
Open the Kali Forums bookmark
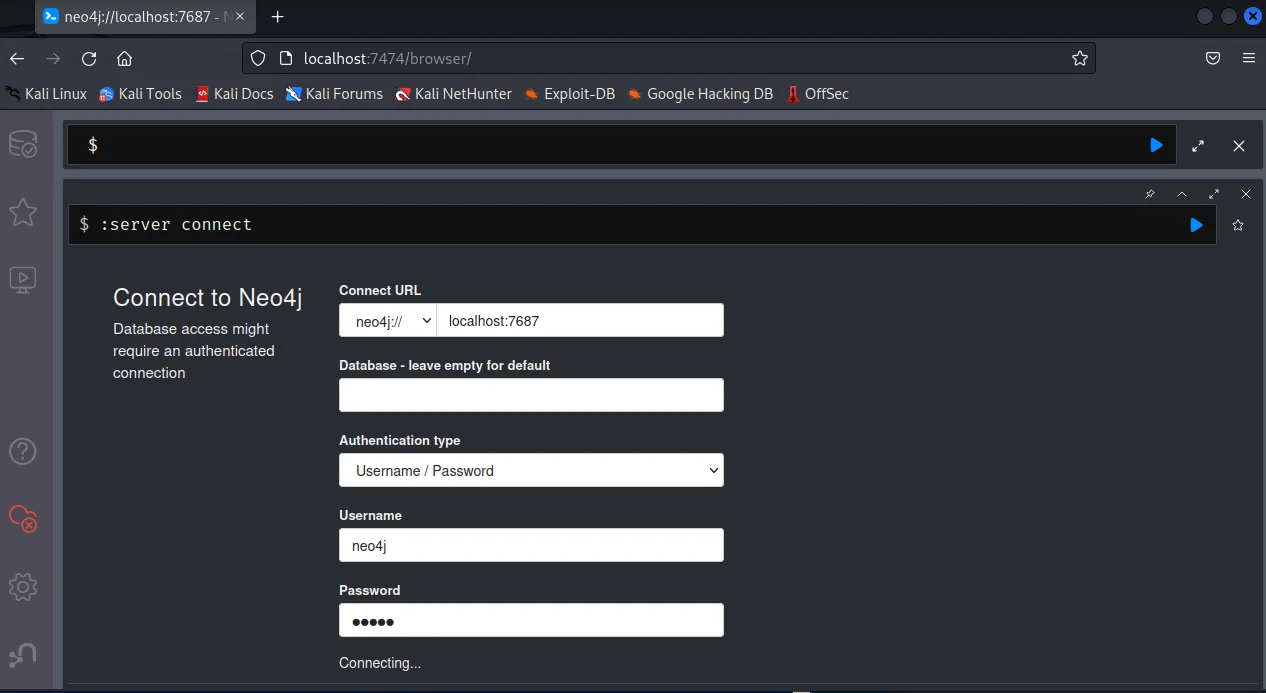coord(334,94)
